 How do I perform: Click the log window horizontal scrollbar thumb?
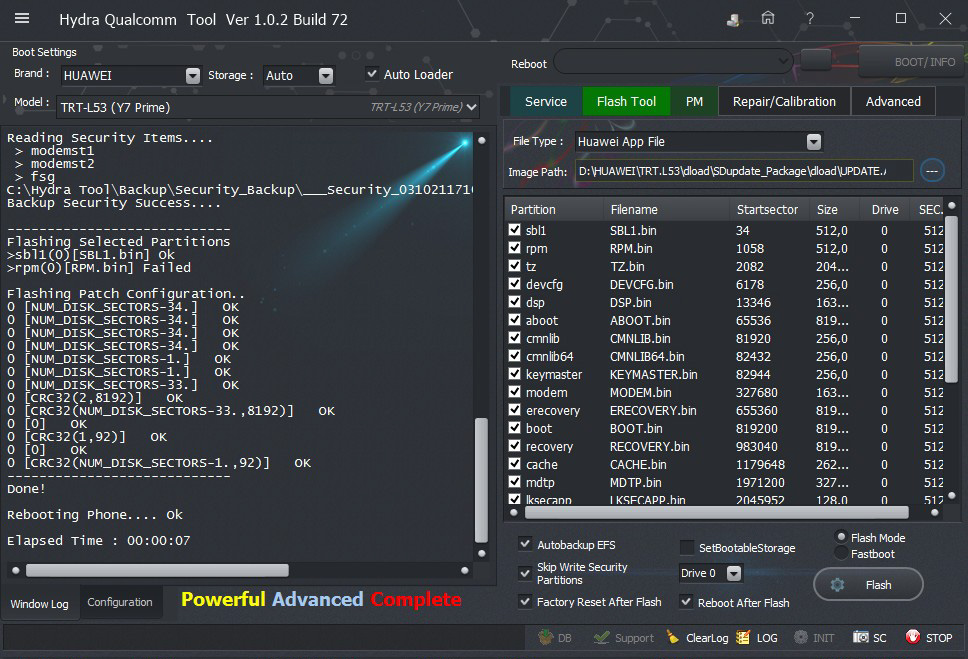click(x=157, y=569)
